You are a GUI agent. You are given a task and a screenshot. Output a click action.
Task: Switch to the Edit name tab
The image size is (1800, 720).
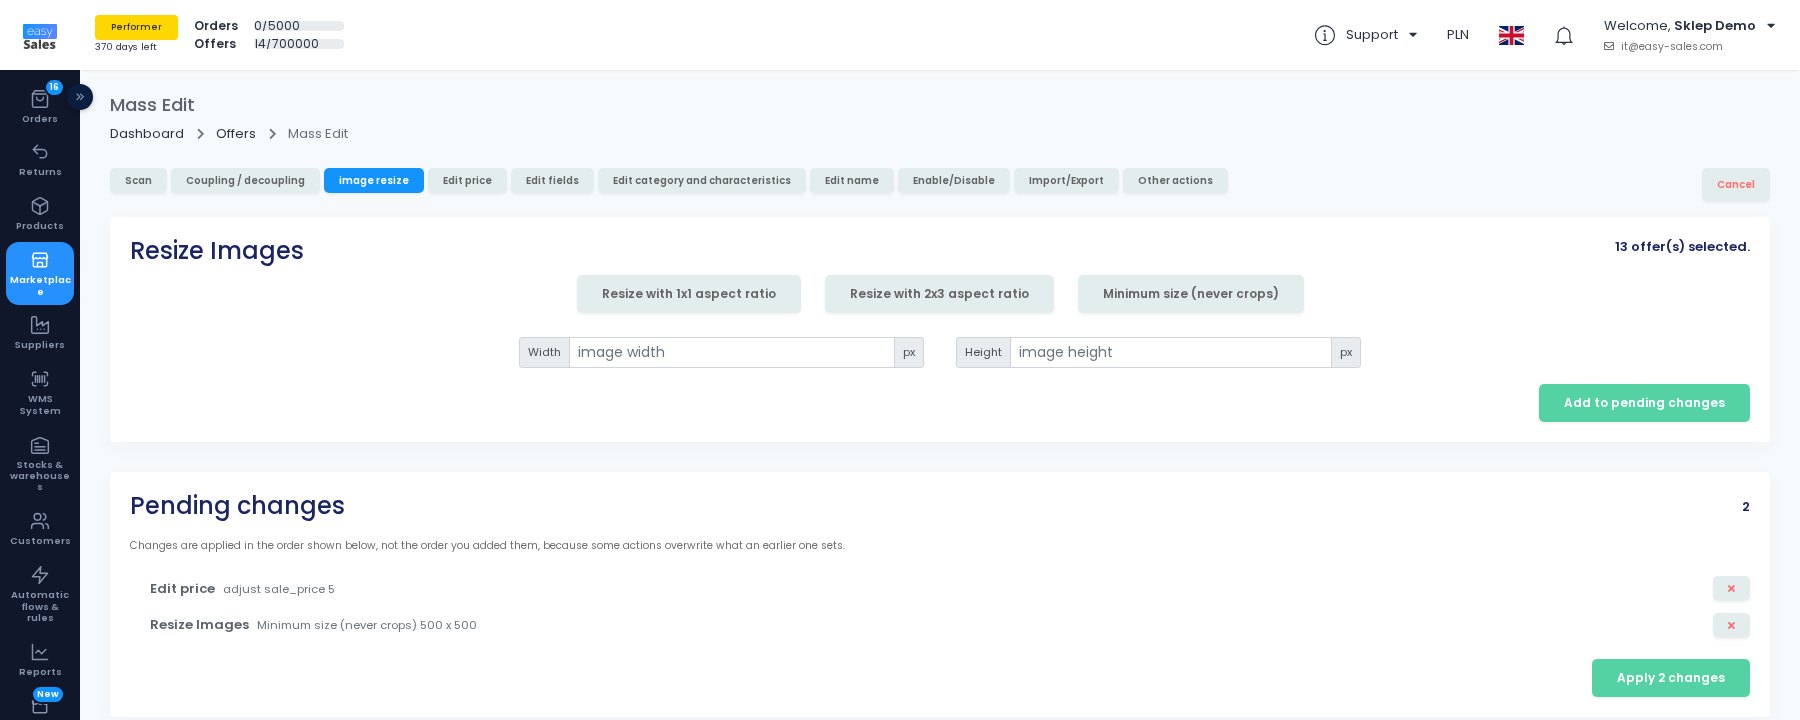coord(852,181)
